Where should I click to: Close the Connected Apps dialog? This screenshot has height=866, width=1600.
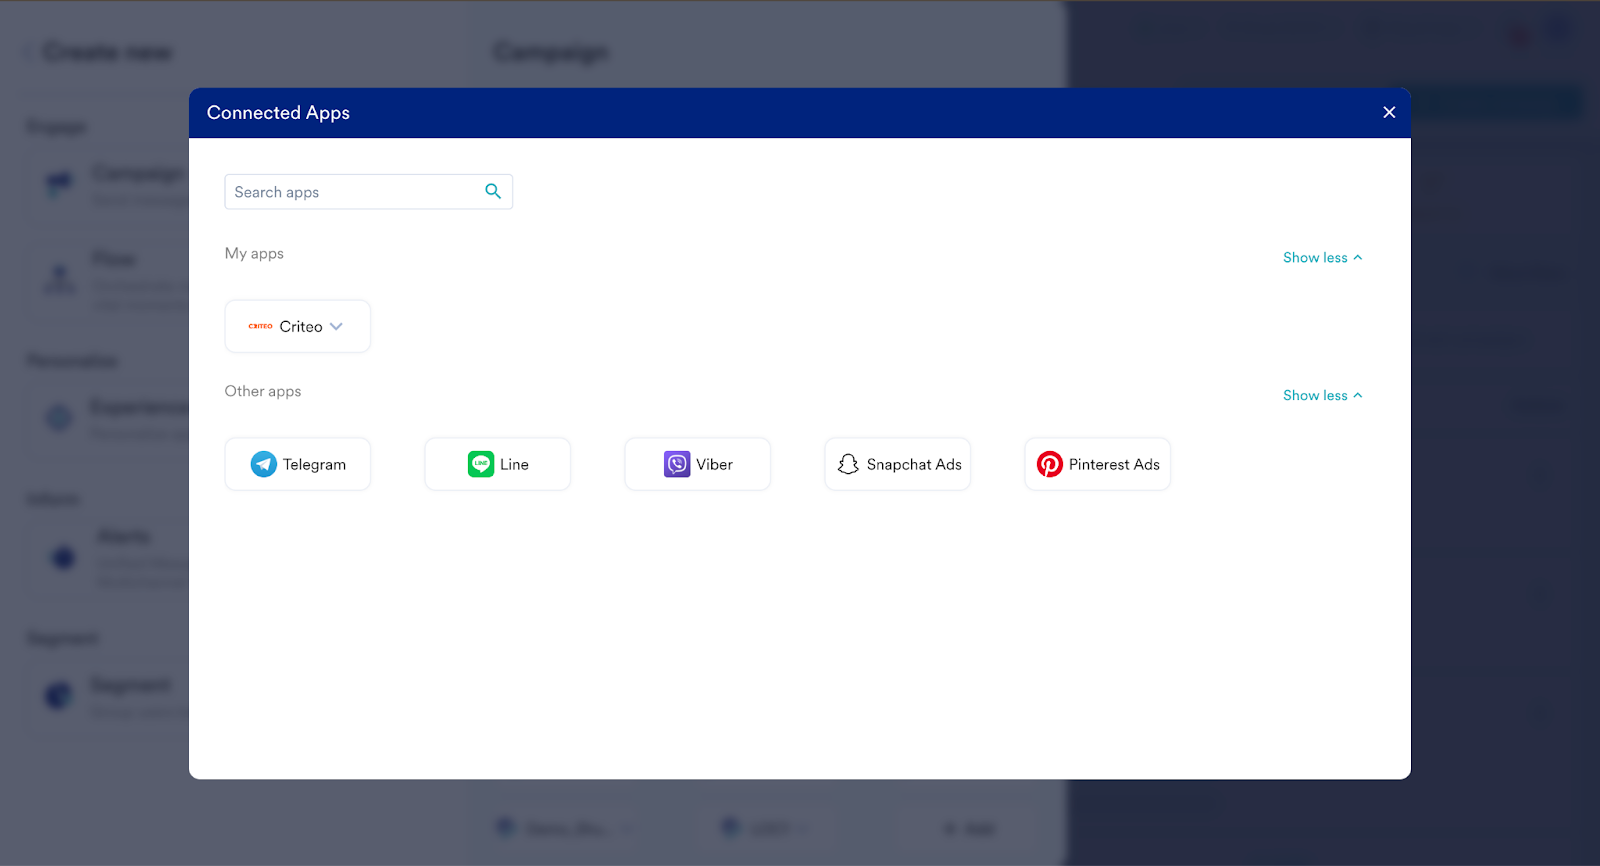coord(1389,112)
